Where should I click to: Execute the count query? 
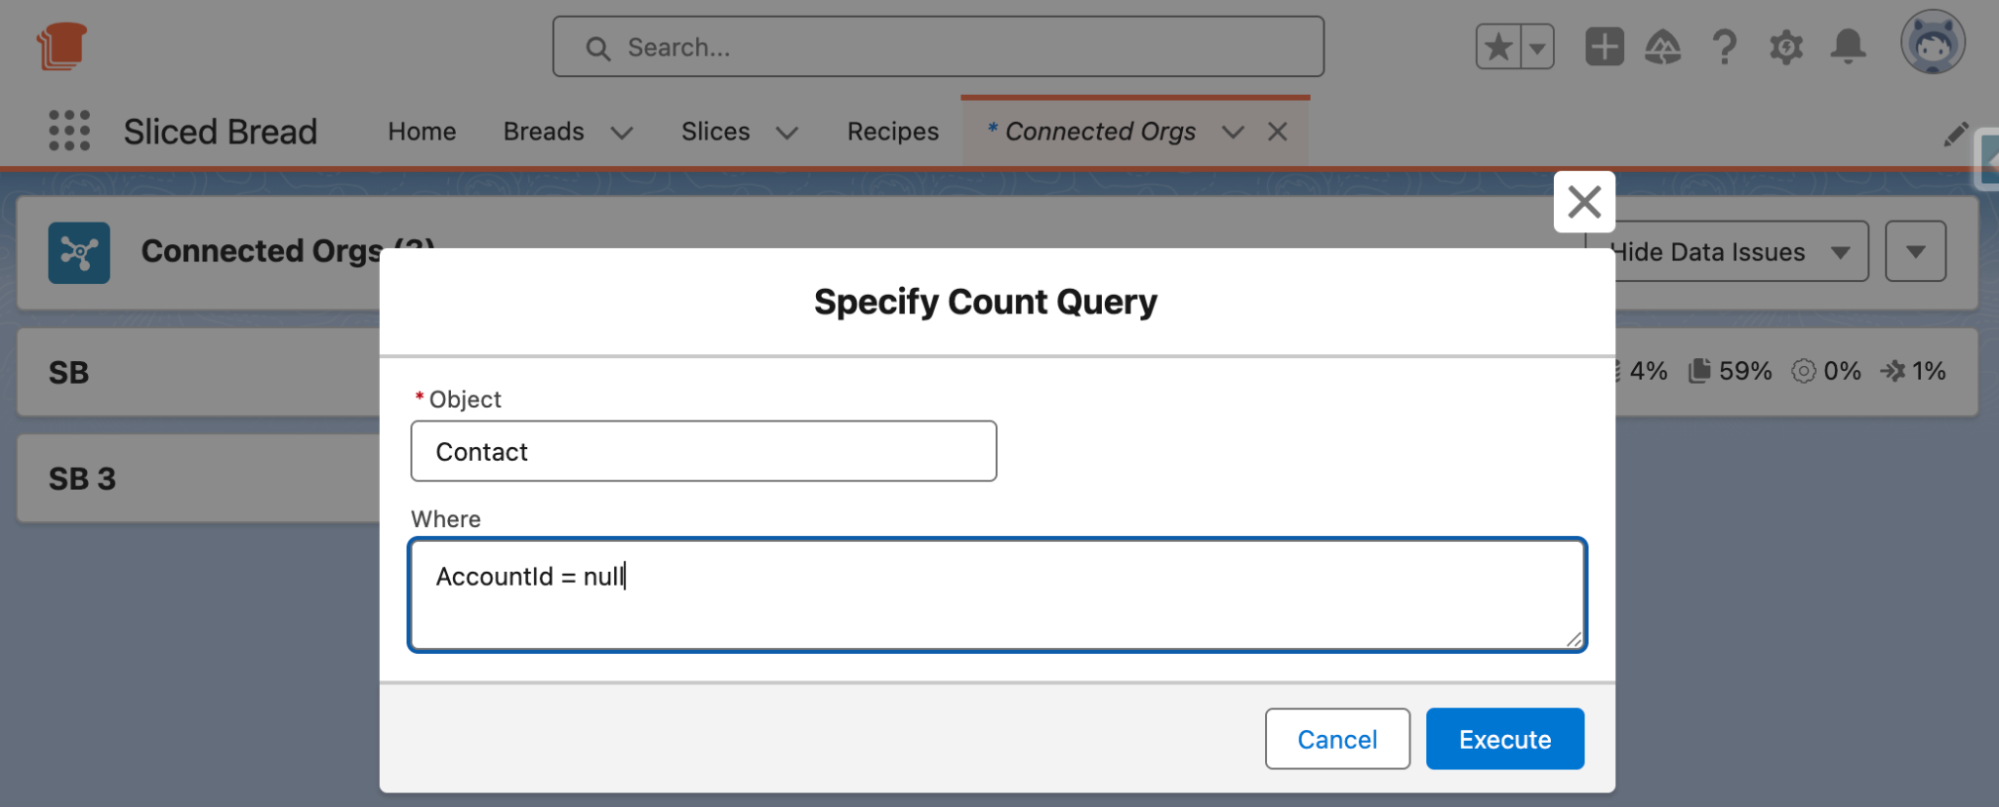coord(1504,738)
